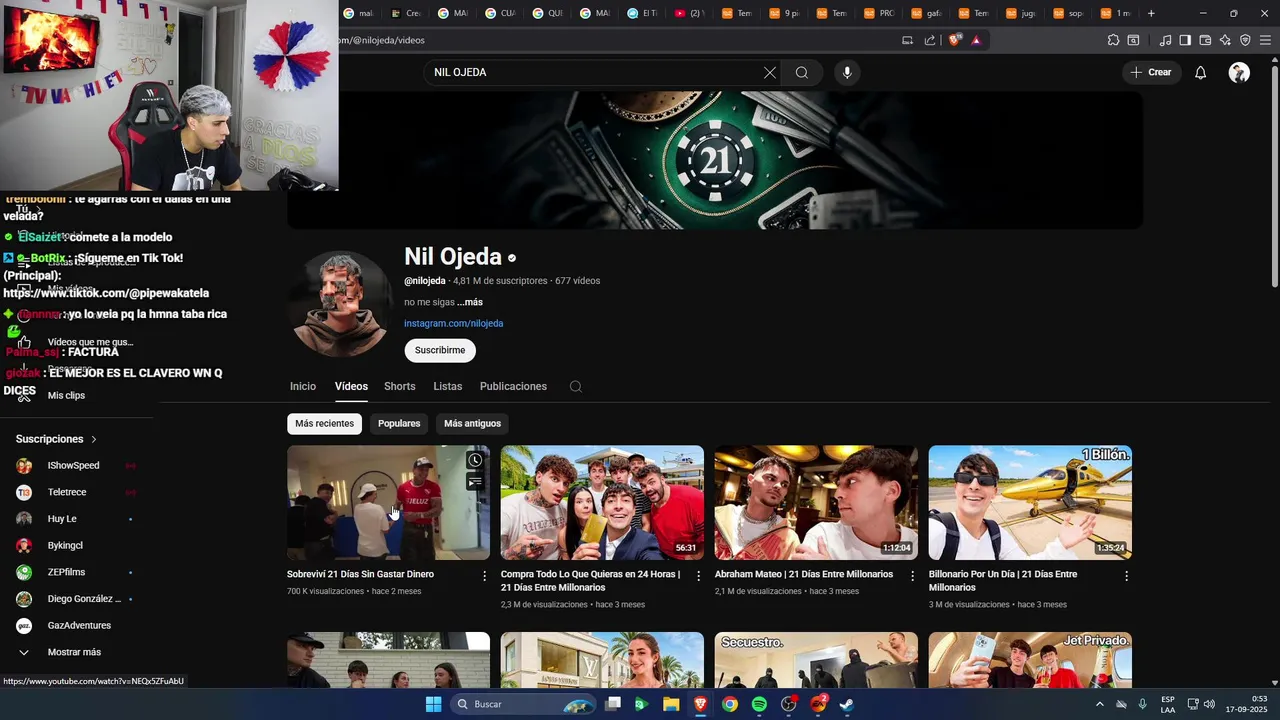Screen dimensions: 1280x720
Task: Switch to the YouTube browser tab
Action: pos(689,13)
